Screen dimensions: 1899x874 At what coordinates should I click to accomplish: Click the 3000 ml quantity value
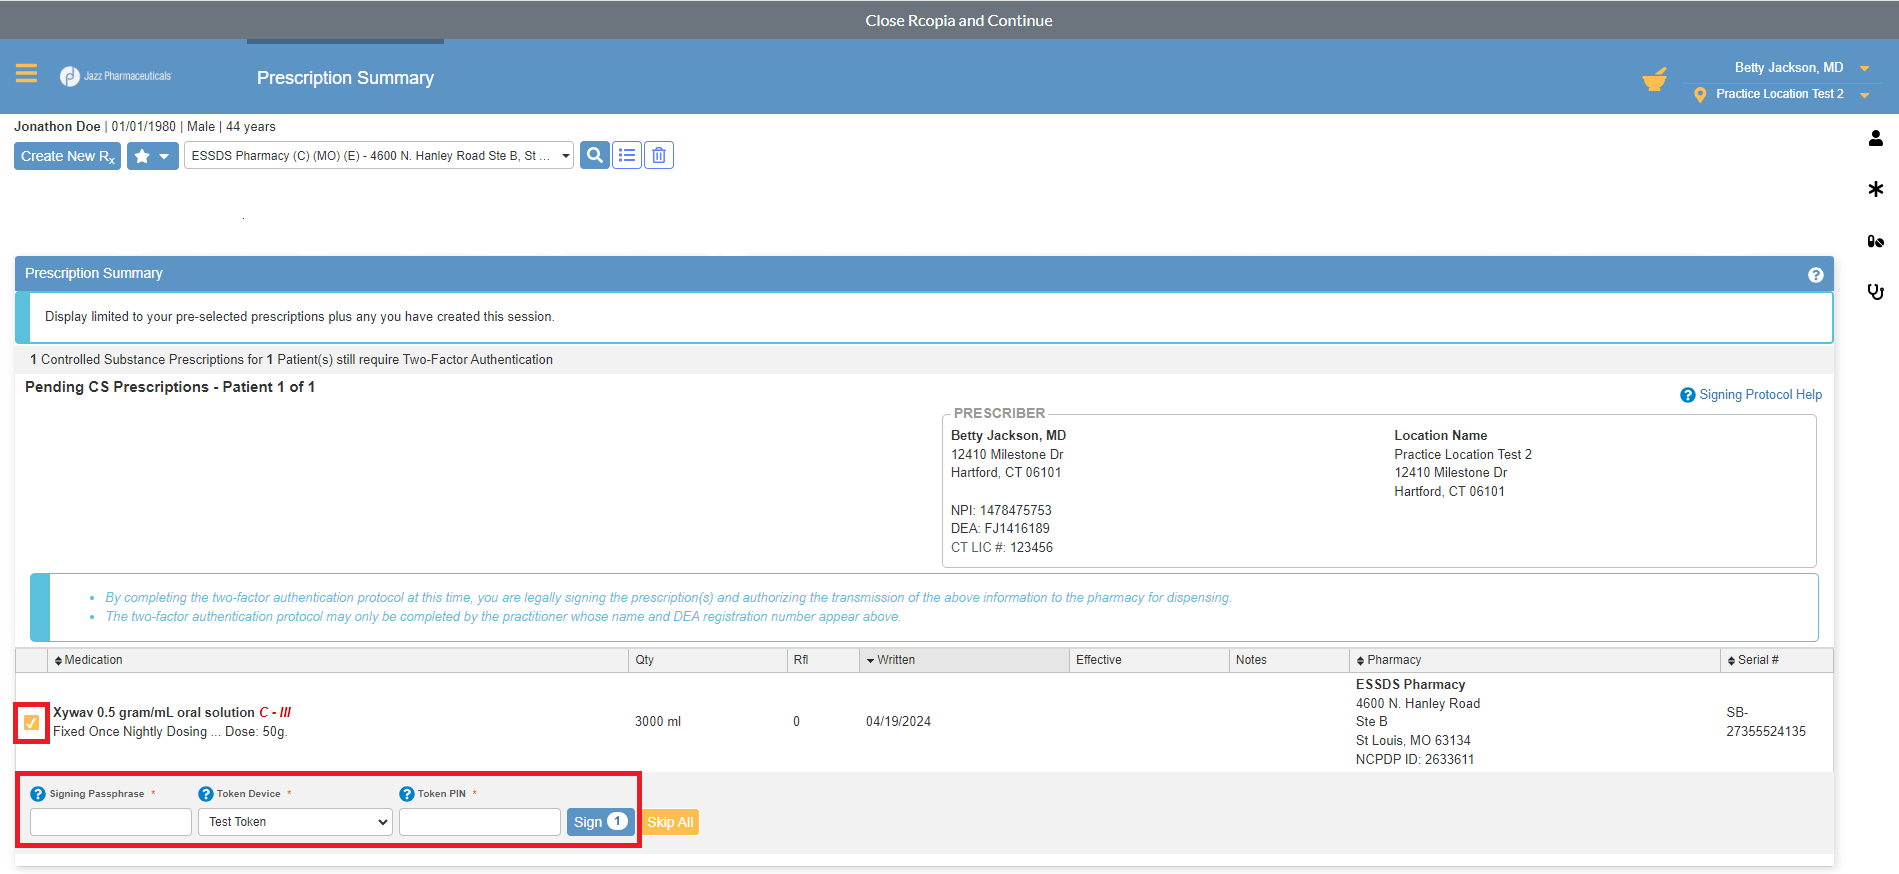click(658, 722)
